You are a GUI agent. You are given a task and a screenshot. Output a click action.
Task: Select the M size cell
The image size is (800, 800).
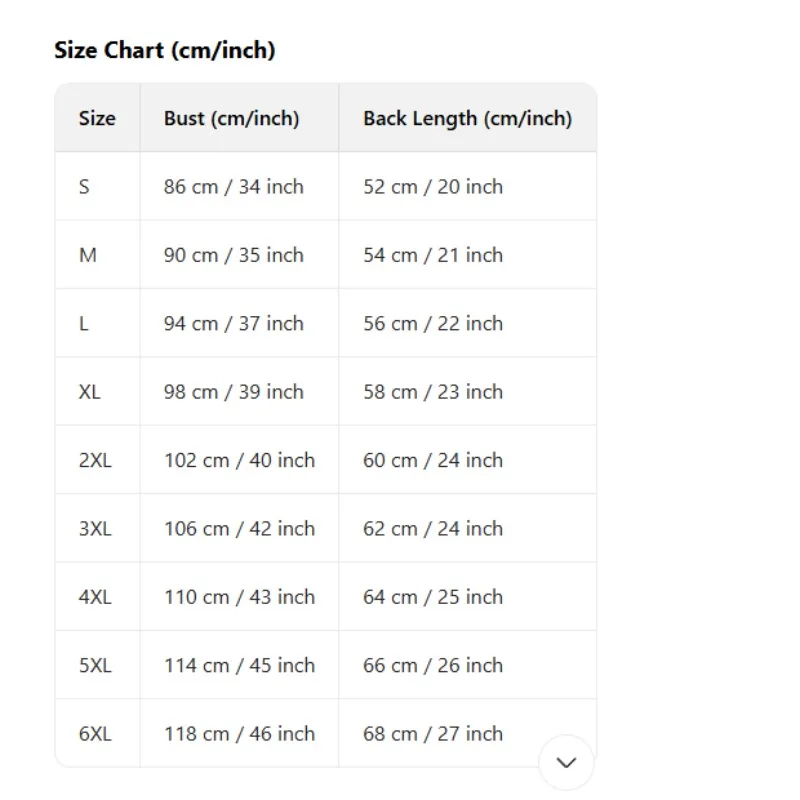tap(88, 255)
